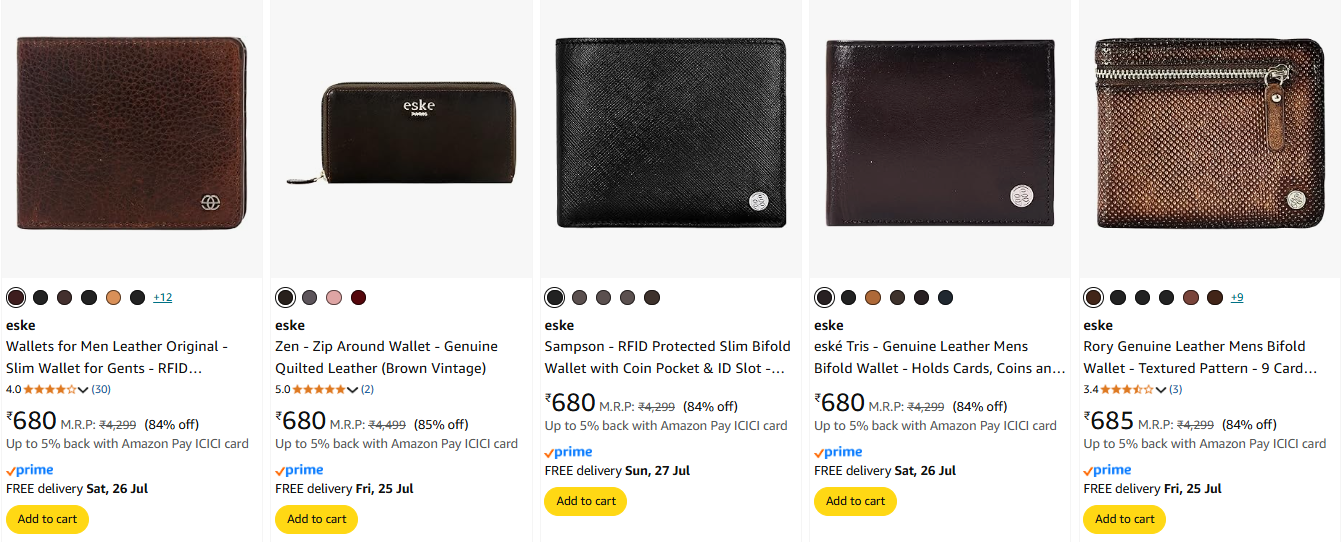The image size is (1342, 542).
Task: Show +12 more colors for first wallet
Action: point(162,297)
